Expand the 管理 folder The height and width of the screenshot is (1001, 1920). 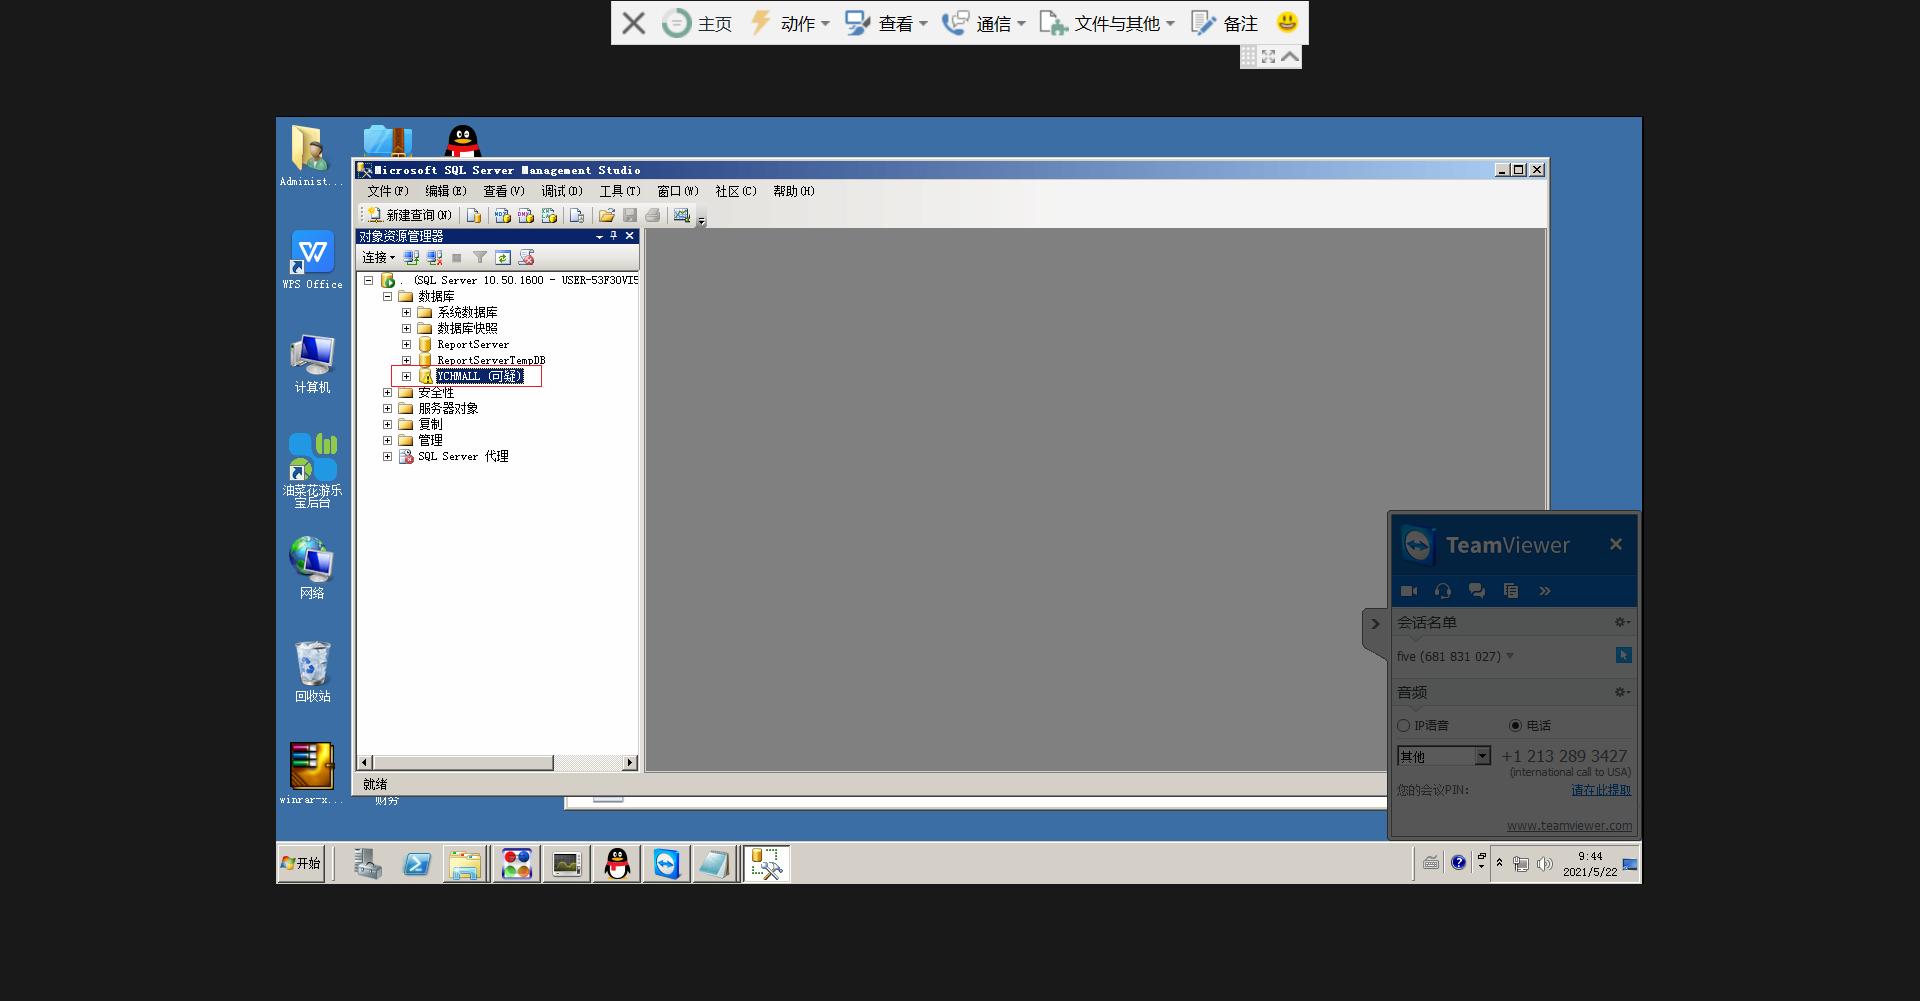(x=387, y=441)
